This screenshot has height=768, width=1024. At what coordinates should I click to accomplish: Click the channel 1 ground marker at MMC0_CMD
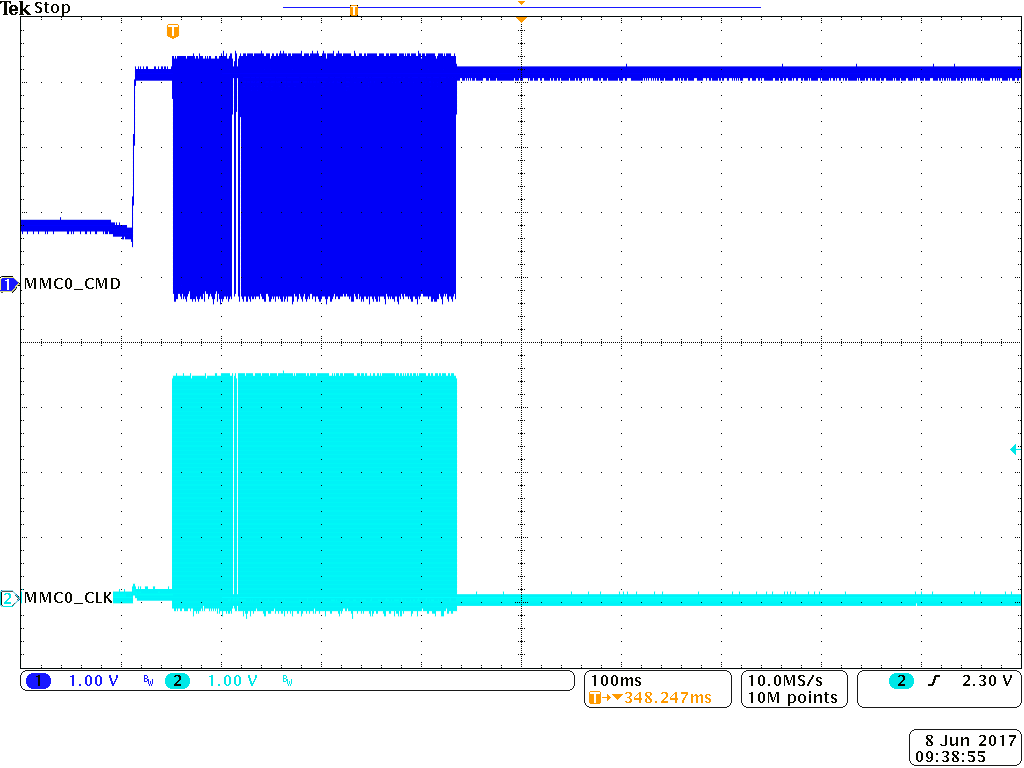pos(9,284)
